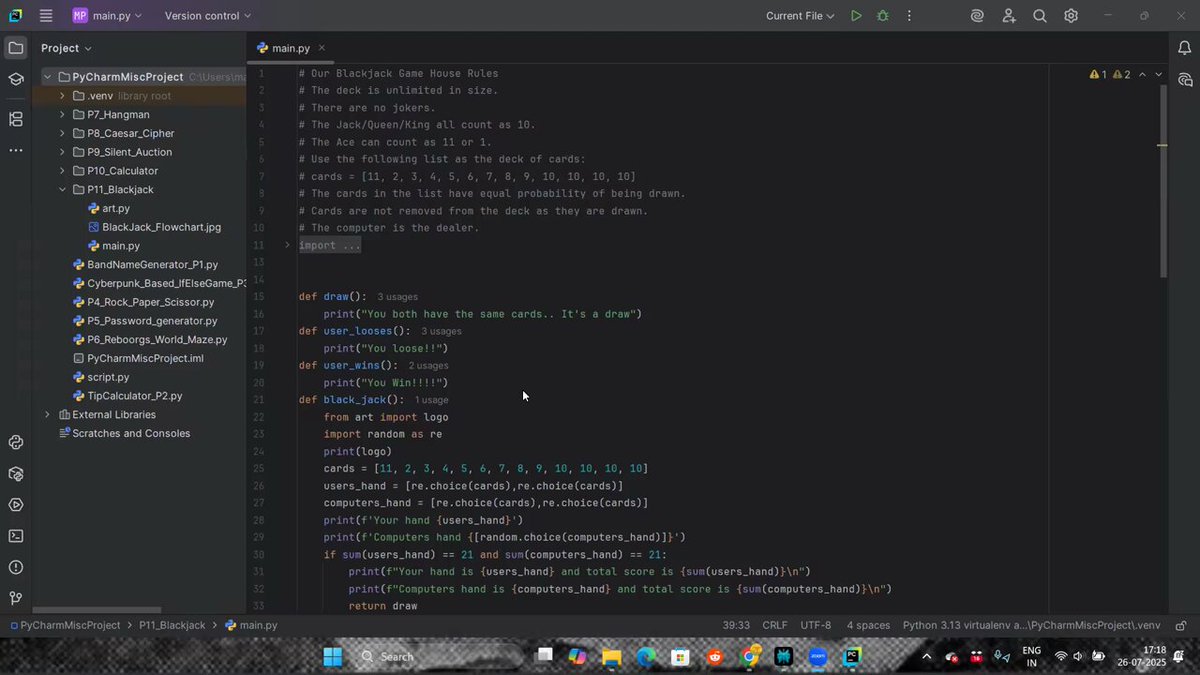Open the Learn tool window graduation cap icon
This screenshot has height=675, width=1200.
pyautogui.click(x=16, y=79)
